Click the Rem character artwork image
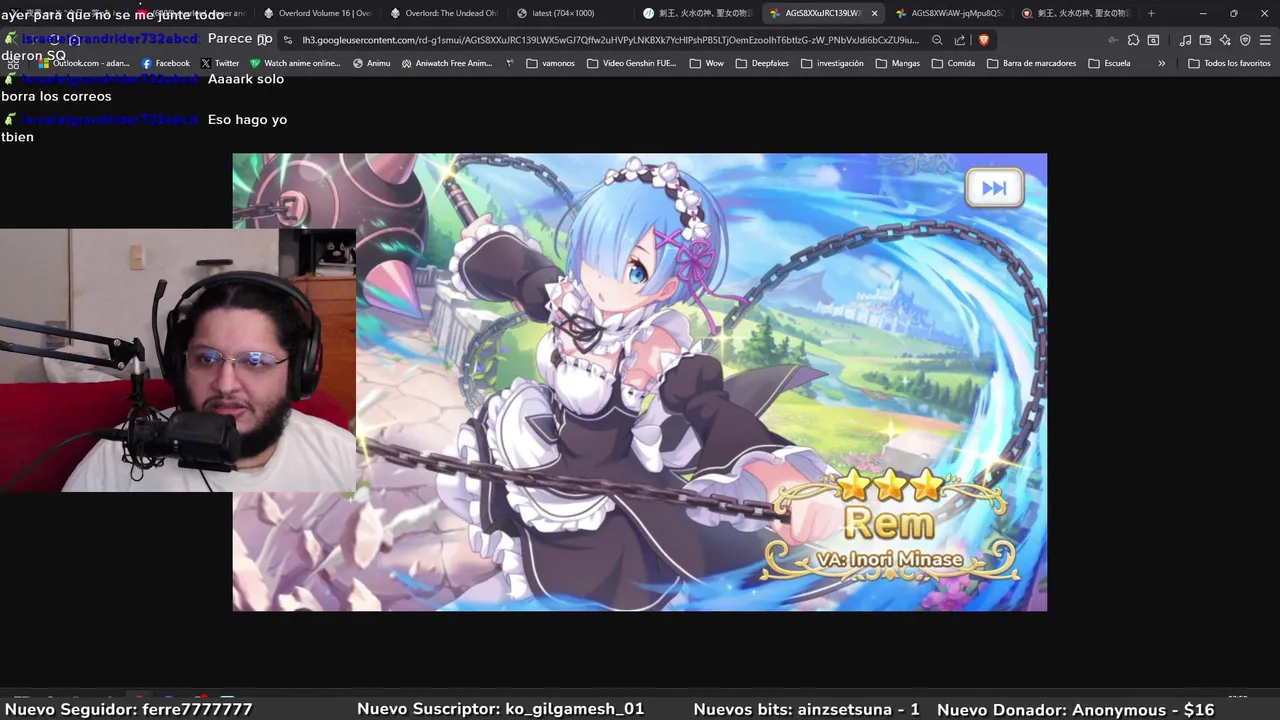 point(640,382)
